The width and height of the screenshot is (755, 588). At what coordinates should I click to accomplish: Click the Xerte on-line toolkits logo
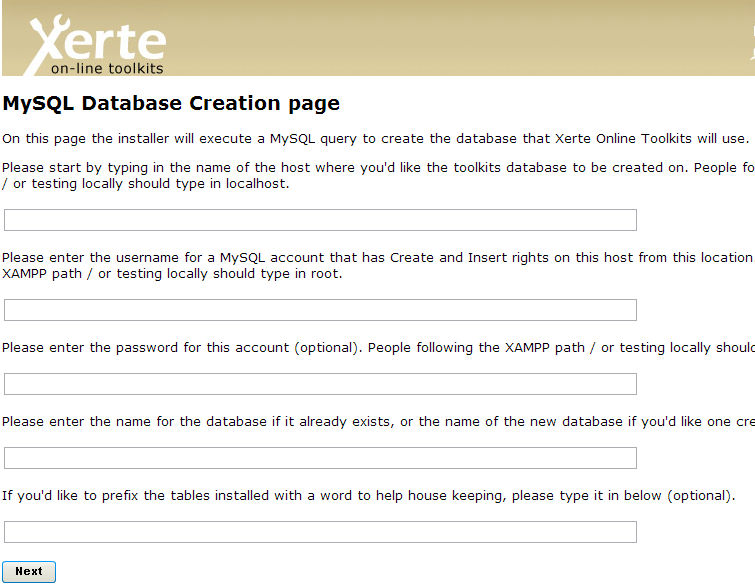[95, 45]
